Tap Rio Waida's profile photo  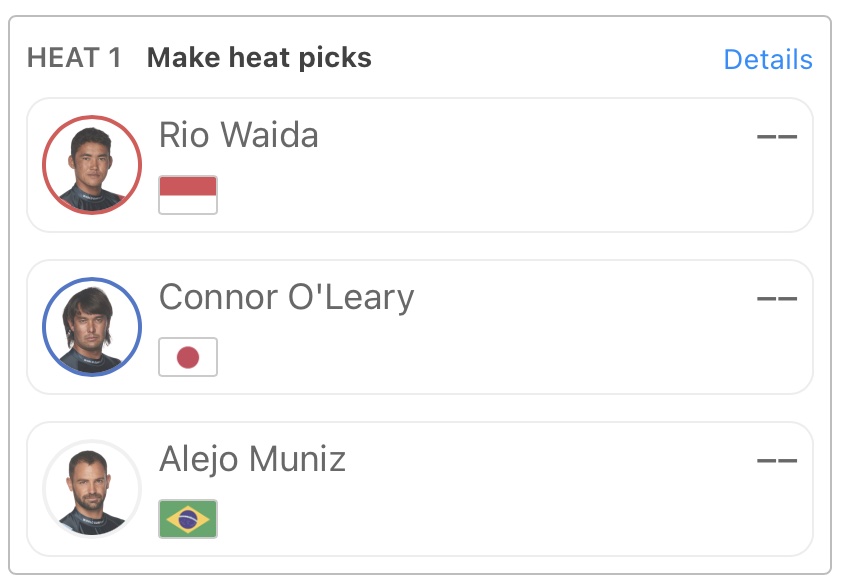click(92, 165)
